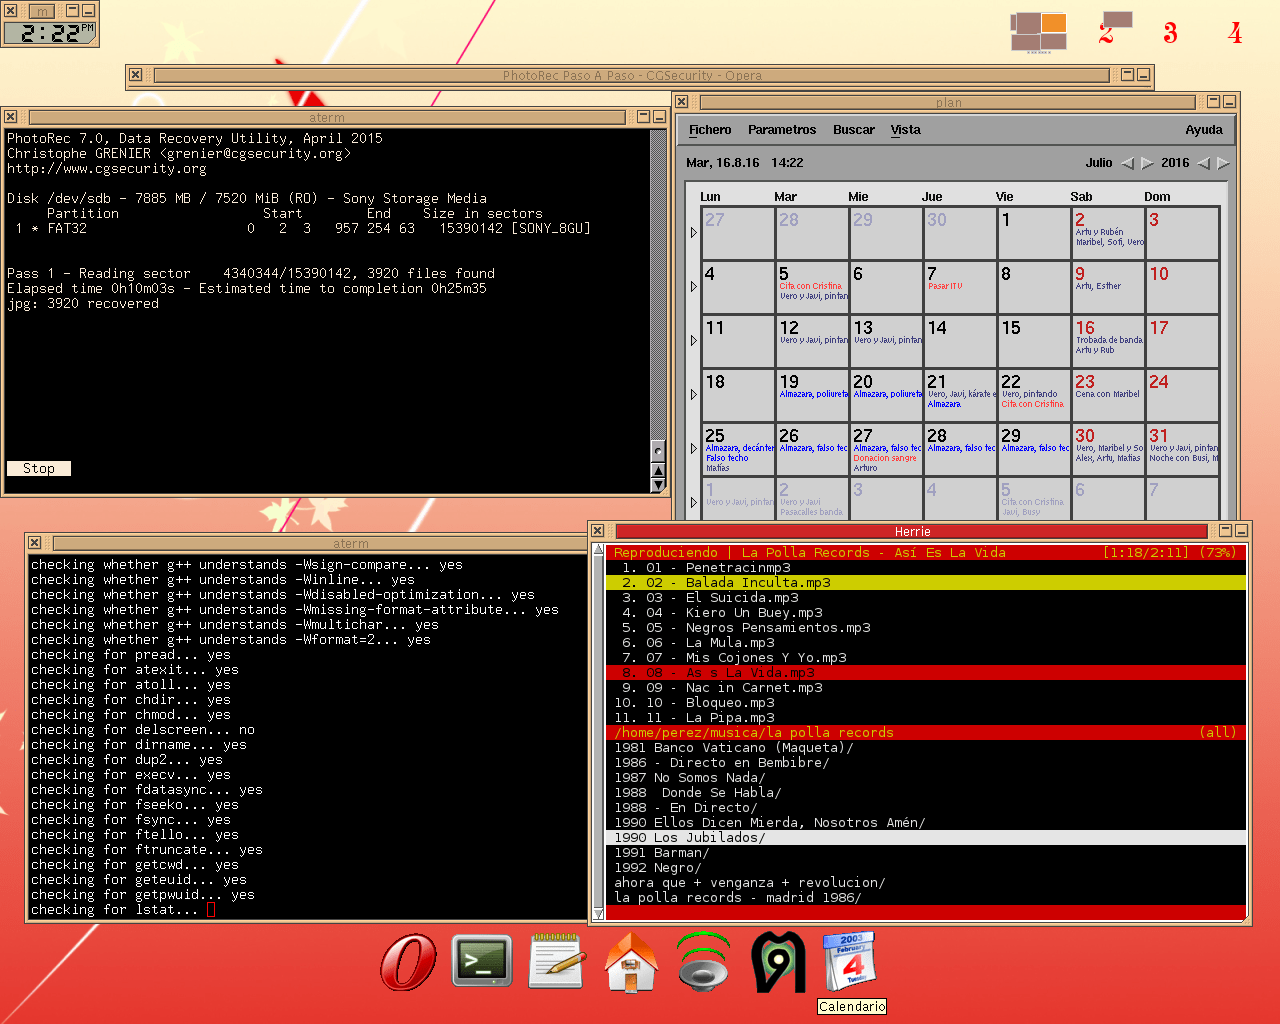
Task: Open the Donacion sangre entry on July 27
Action: tap(885, 458)
